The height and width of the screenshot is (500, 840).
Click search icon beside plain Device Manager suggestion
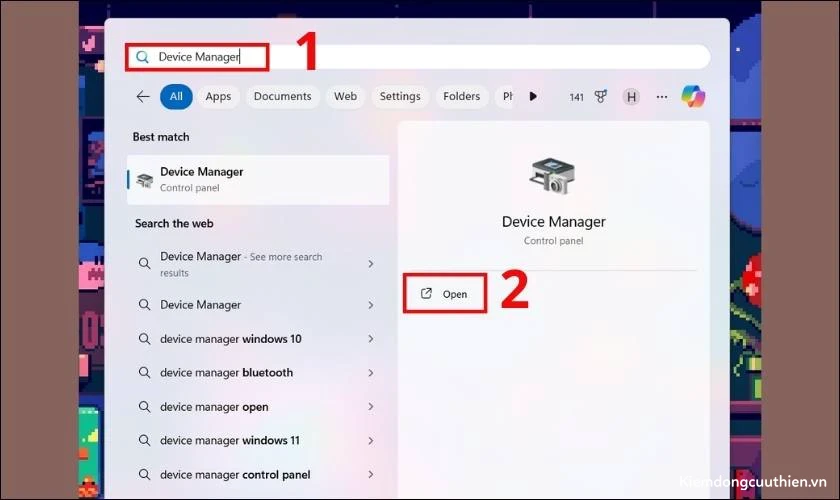[145, 305]
